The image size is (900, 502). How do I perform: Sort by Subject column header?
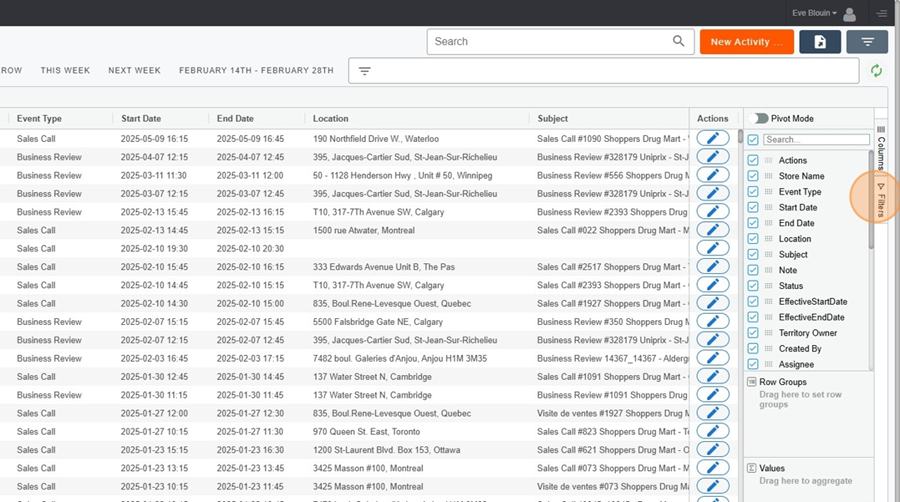pos(552,118)
